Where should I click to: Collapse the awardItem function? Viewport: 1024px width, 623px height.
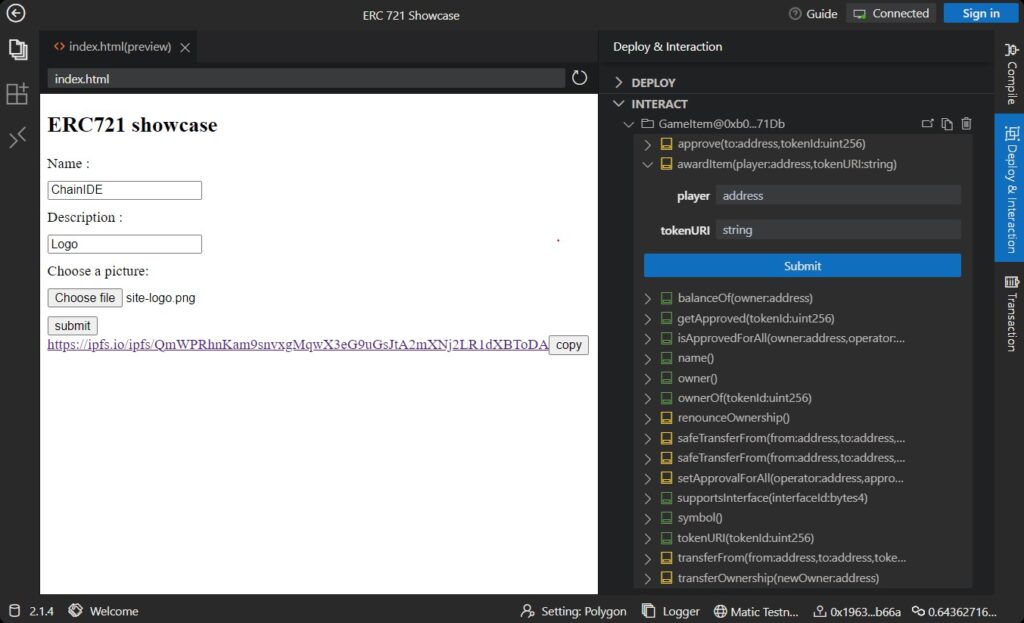pyautogui.click(x=649, y=164)
